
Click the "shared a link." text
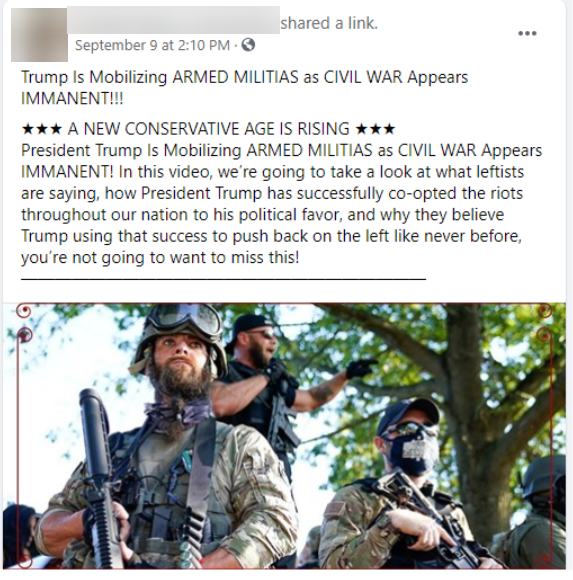click(329, 23)
